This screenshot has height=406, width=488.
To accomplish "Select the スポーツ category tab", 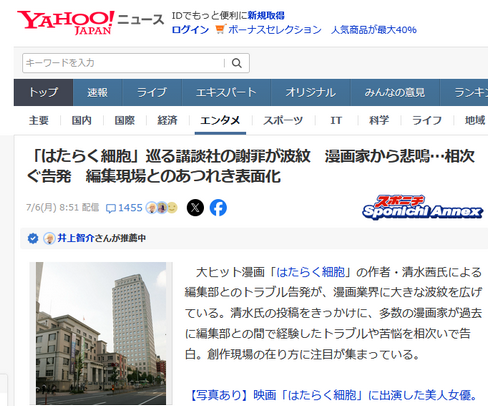I will coord(283,120).
